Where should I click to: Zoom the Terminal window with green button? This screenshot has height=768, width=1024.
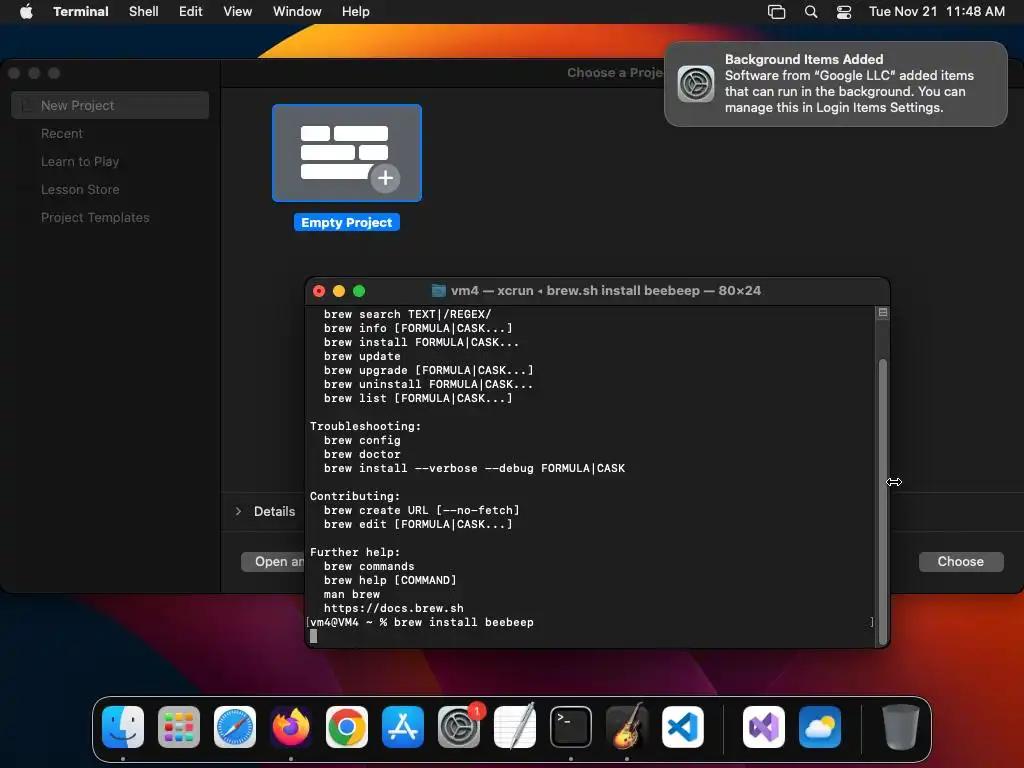tap(359, 291)
